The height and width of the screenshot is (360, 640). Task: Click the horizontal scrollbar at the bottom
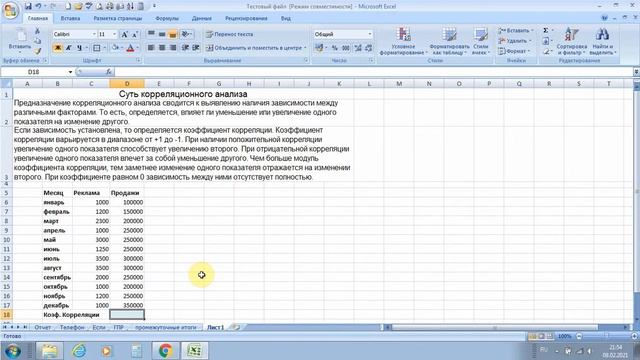[x=494, y=327]
